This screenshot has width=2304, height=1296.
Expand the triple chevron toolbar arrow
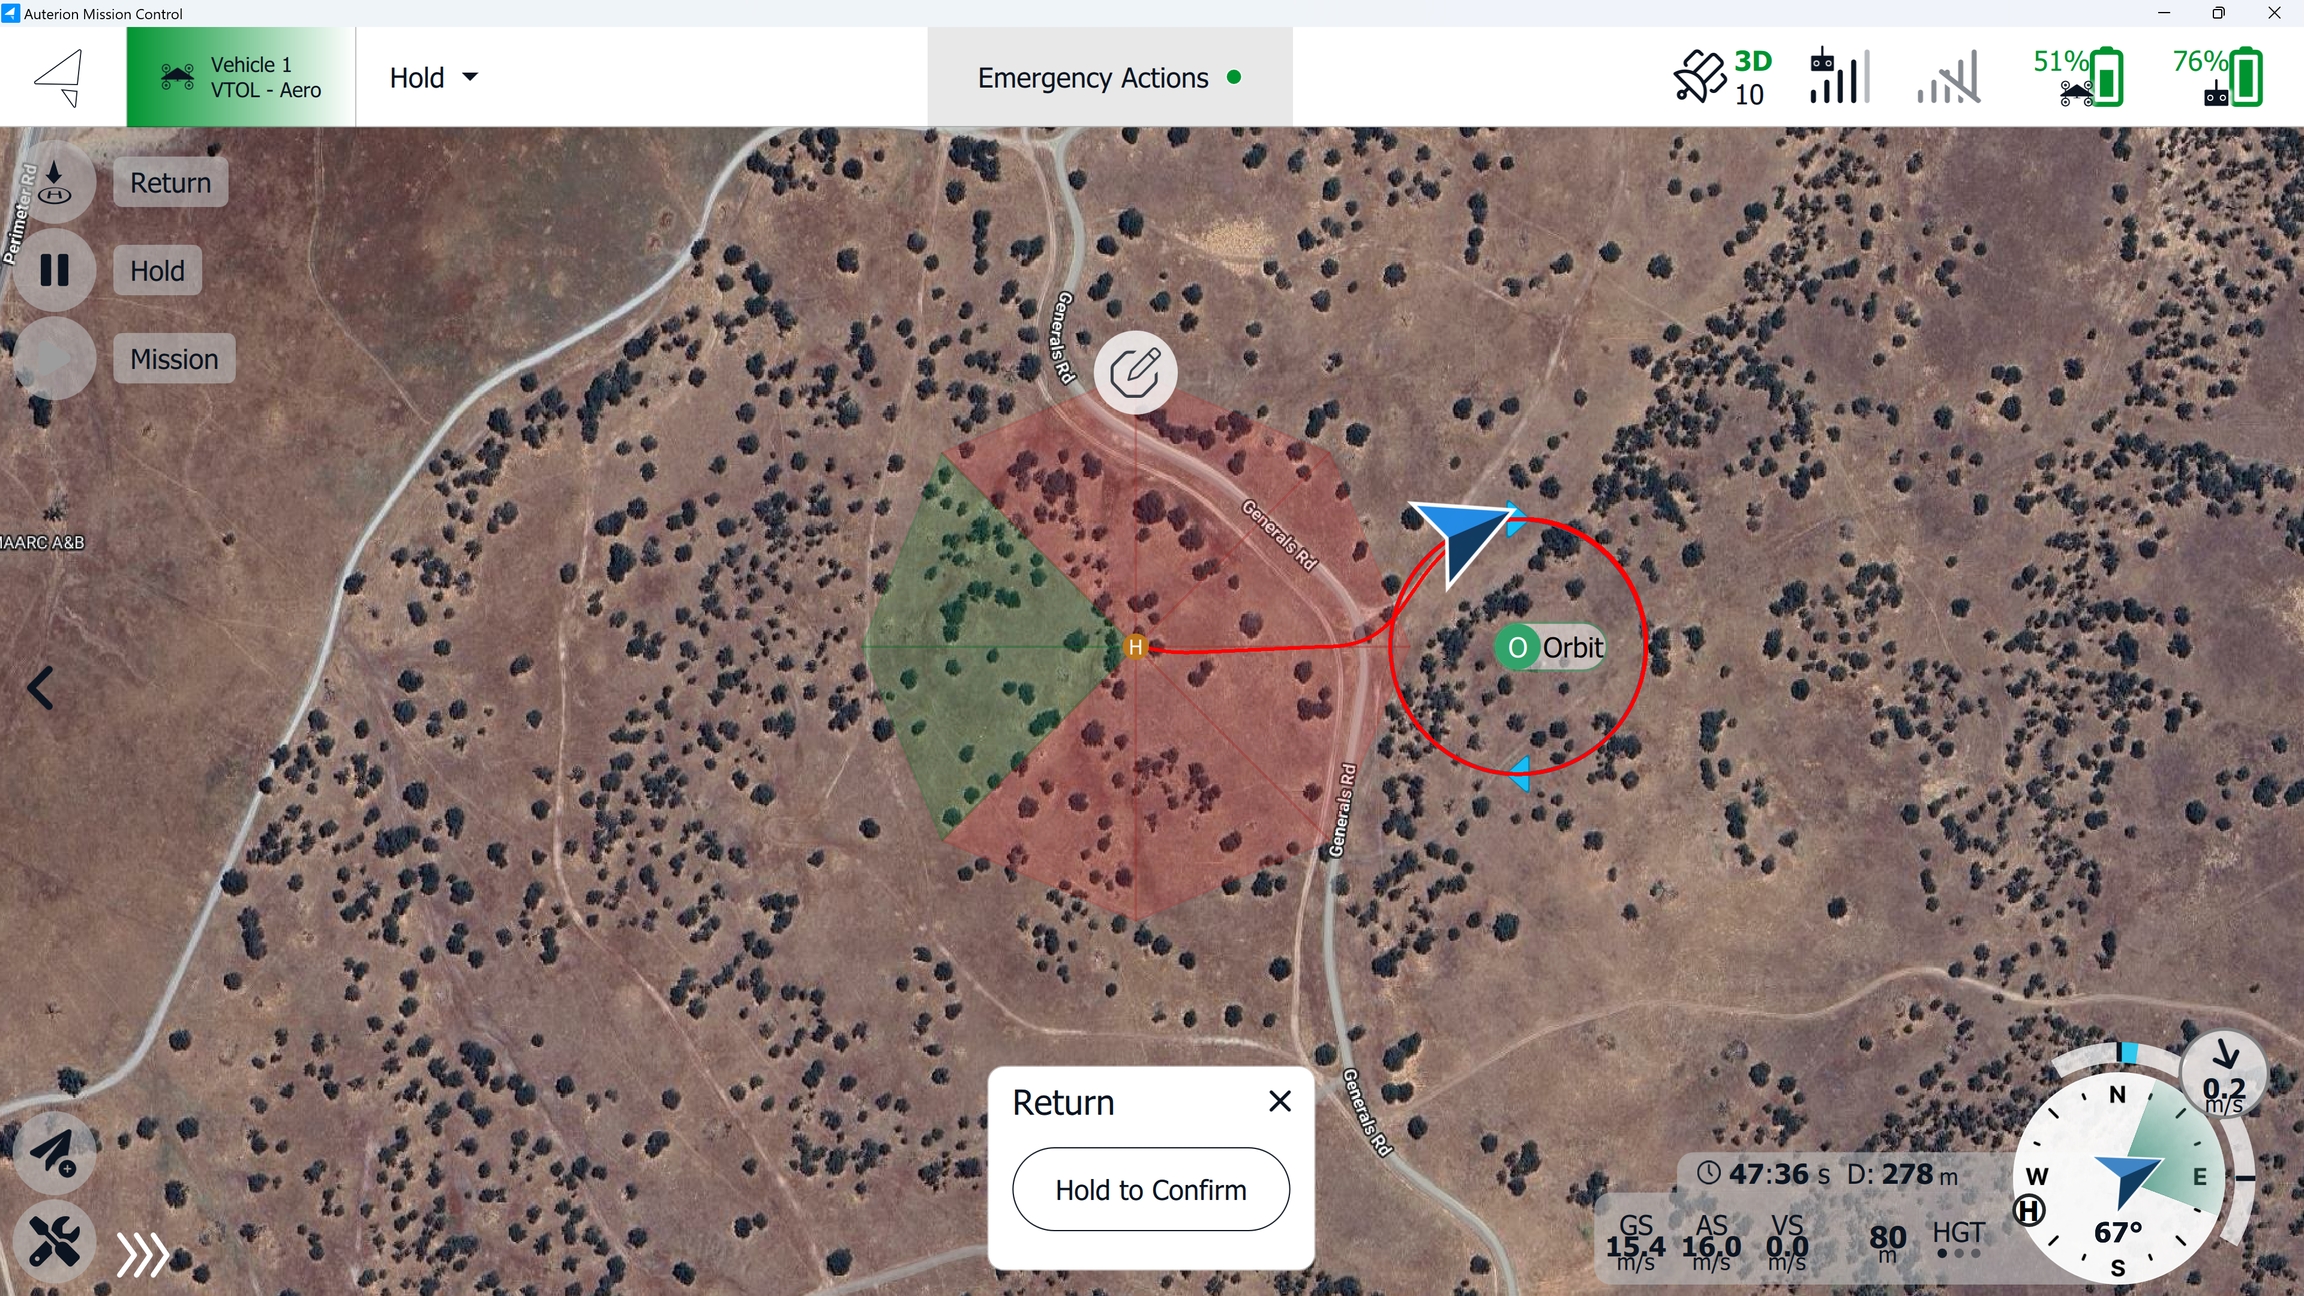click(142, 1255)
